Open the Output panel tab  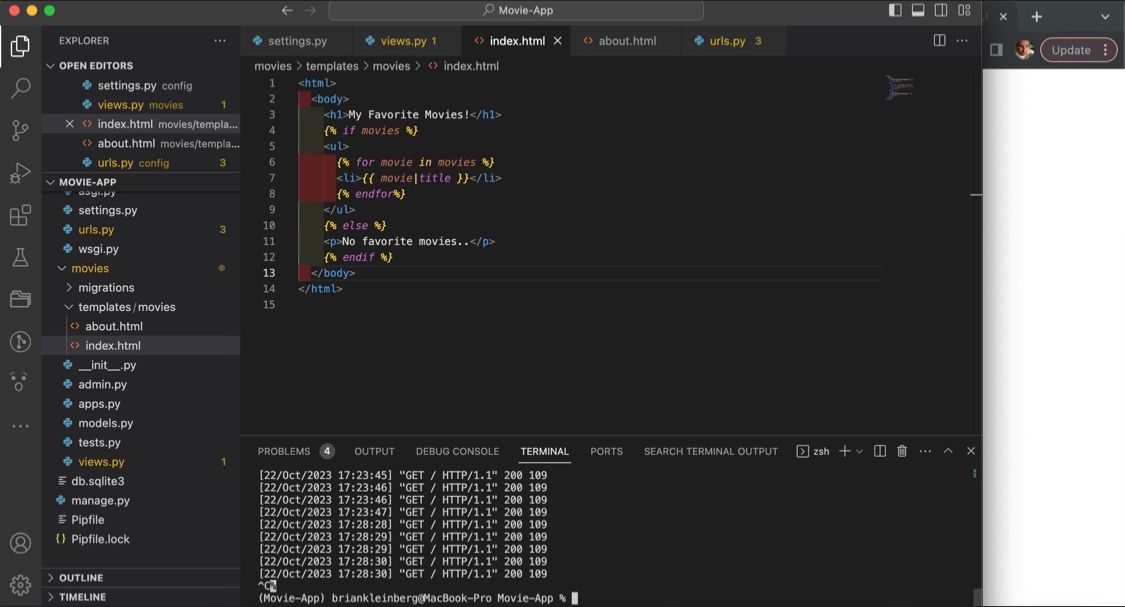[x=374, y=451]
